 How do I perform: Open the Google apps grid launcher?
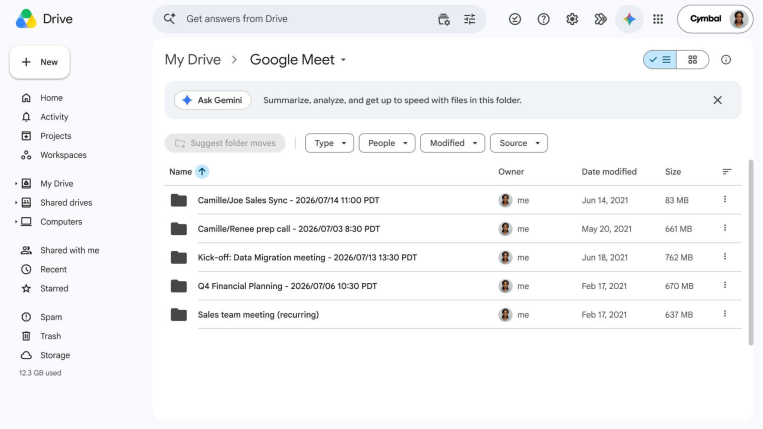pyautogui.click(x=658, y=19)
